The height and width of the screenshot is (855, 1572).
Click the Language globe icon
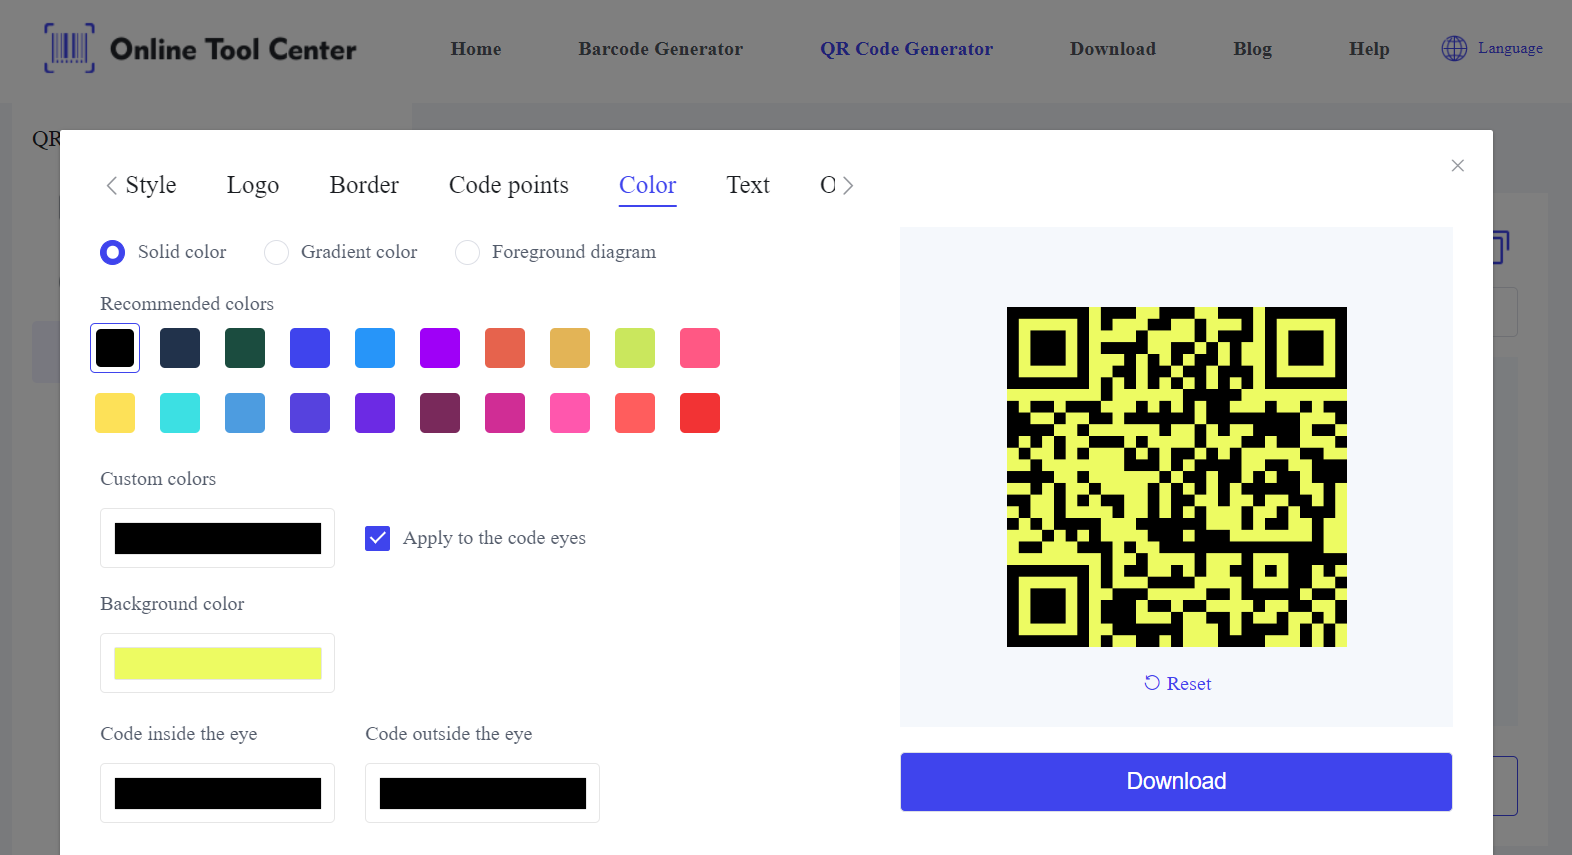point(1454,48)
